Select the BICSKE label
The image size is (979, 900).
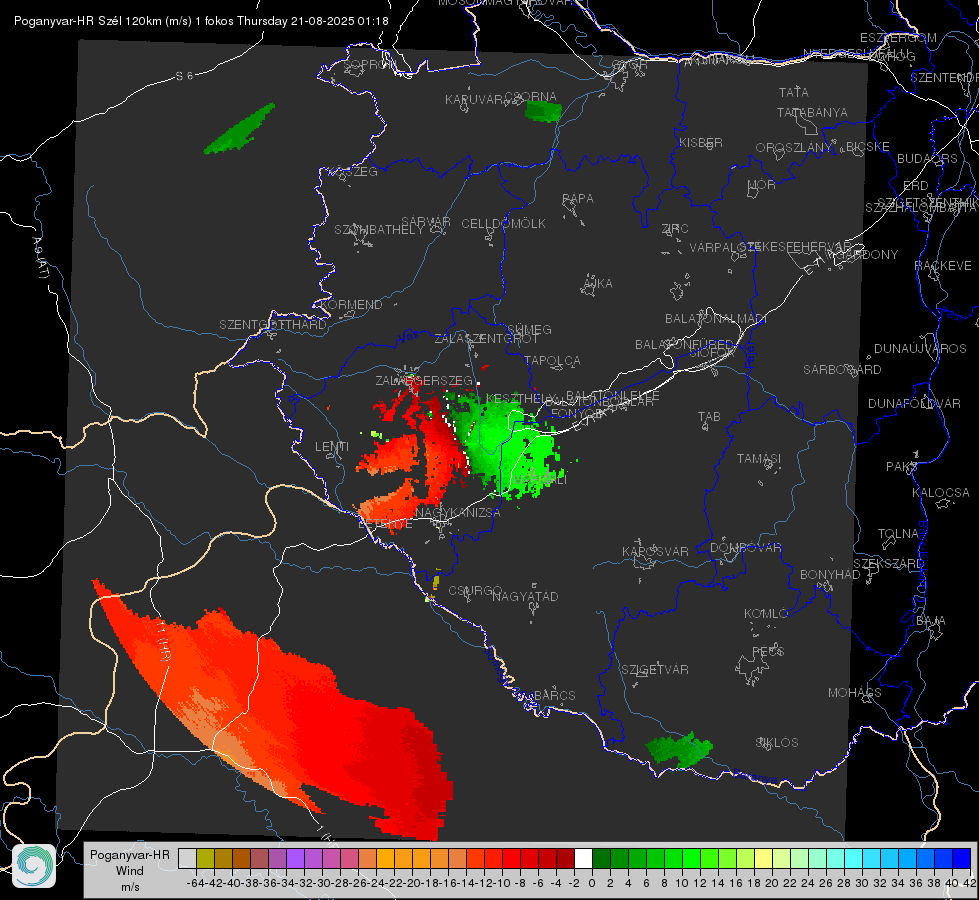click(868, 147)
